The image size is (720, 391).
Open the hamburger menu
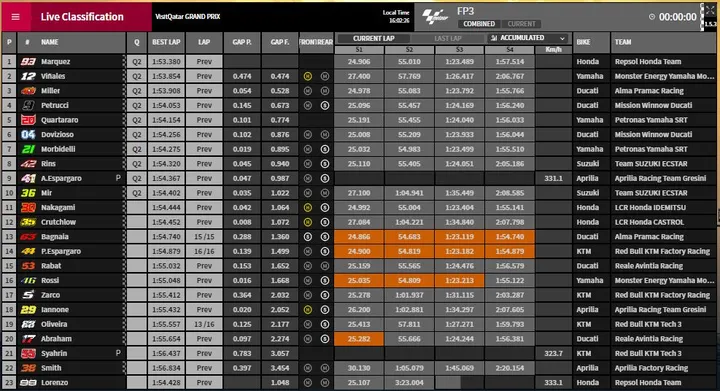tap(16, 17)
